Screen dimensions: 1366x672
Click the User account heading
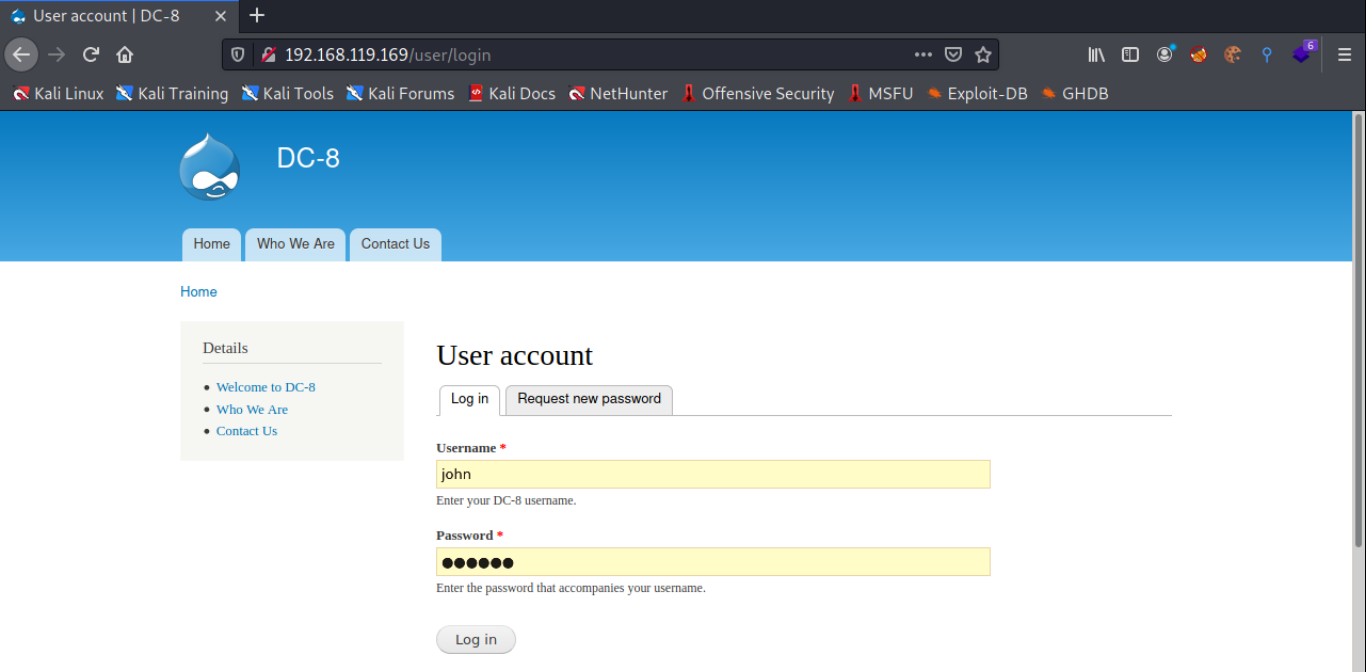[x=515, y=355]
